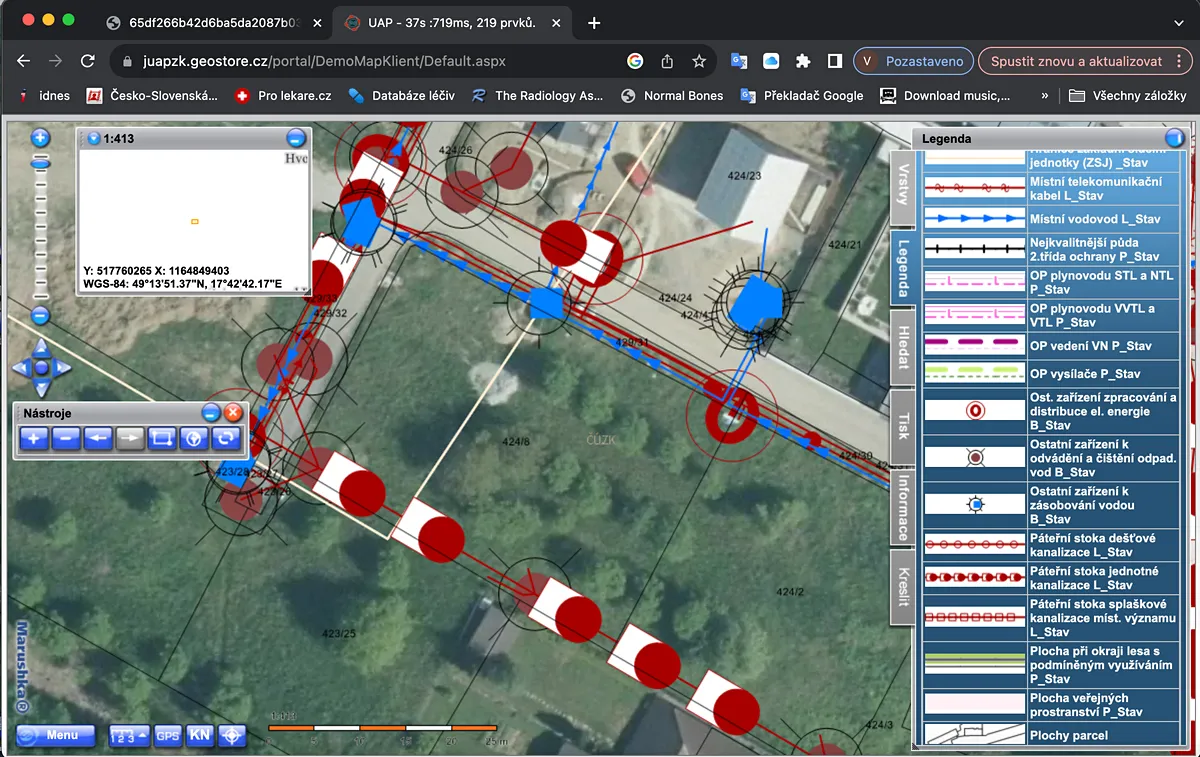Bookmark this page with the star icon
The width and height of the screenshot is (1200, 757).
(x=699, y=61)
